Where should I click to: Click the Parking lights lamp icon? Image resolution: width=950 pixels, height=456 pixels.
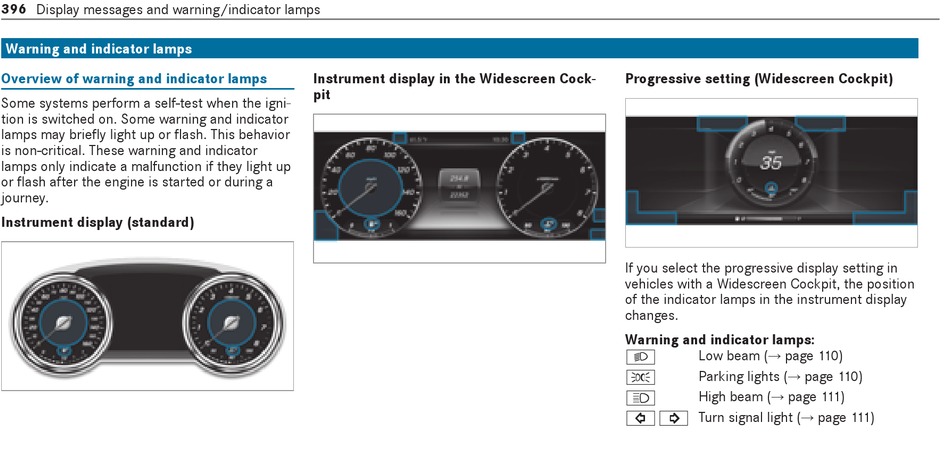pyautogui.click(x=640, y=377)
